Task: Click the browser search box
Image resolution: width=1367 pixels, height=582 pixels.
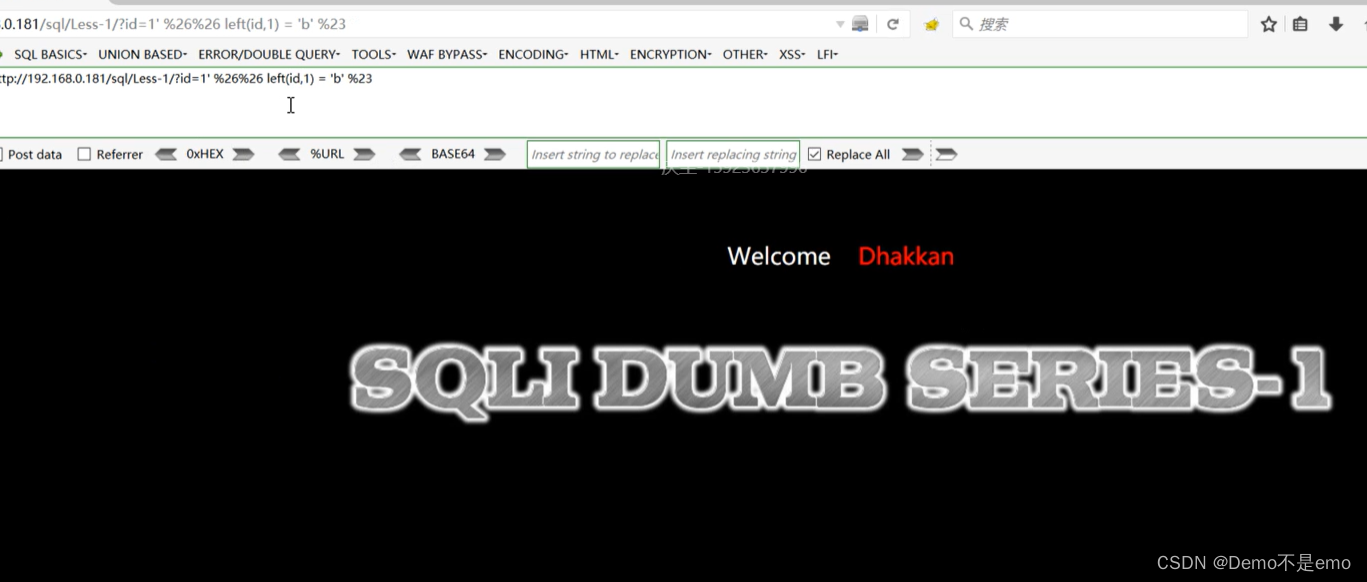Action: click(x=1100, y=24)
